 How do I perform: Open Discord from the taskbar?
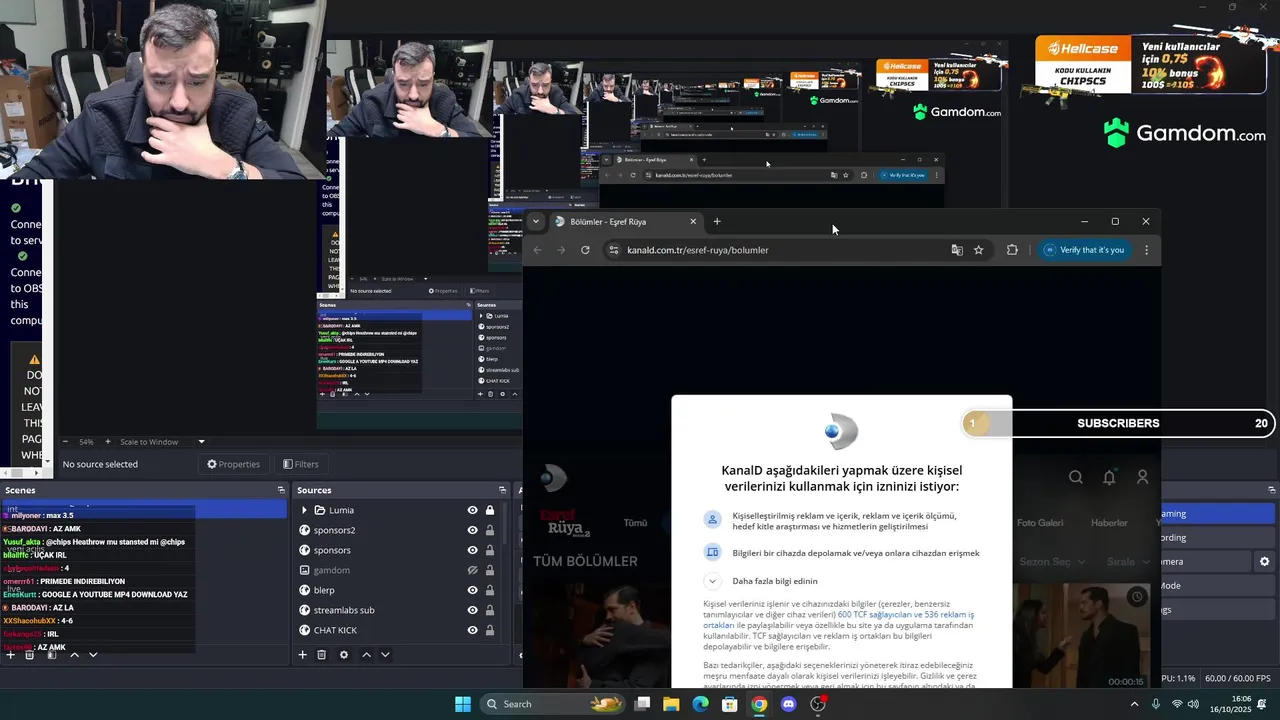(x=788, y=704)
